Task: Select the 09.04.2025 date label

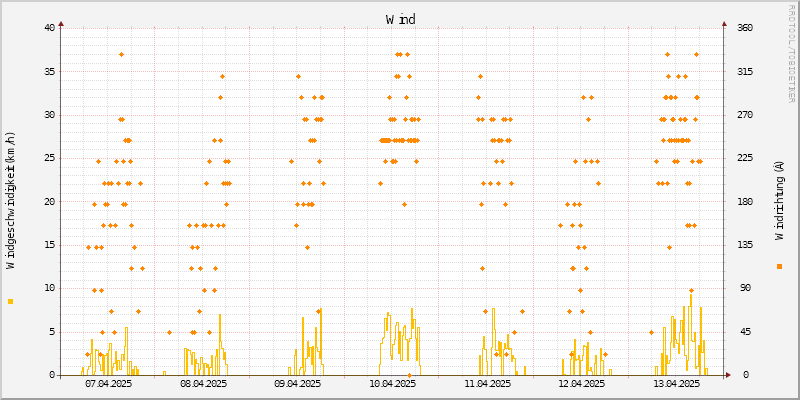Action: 297,383
